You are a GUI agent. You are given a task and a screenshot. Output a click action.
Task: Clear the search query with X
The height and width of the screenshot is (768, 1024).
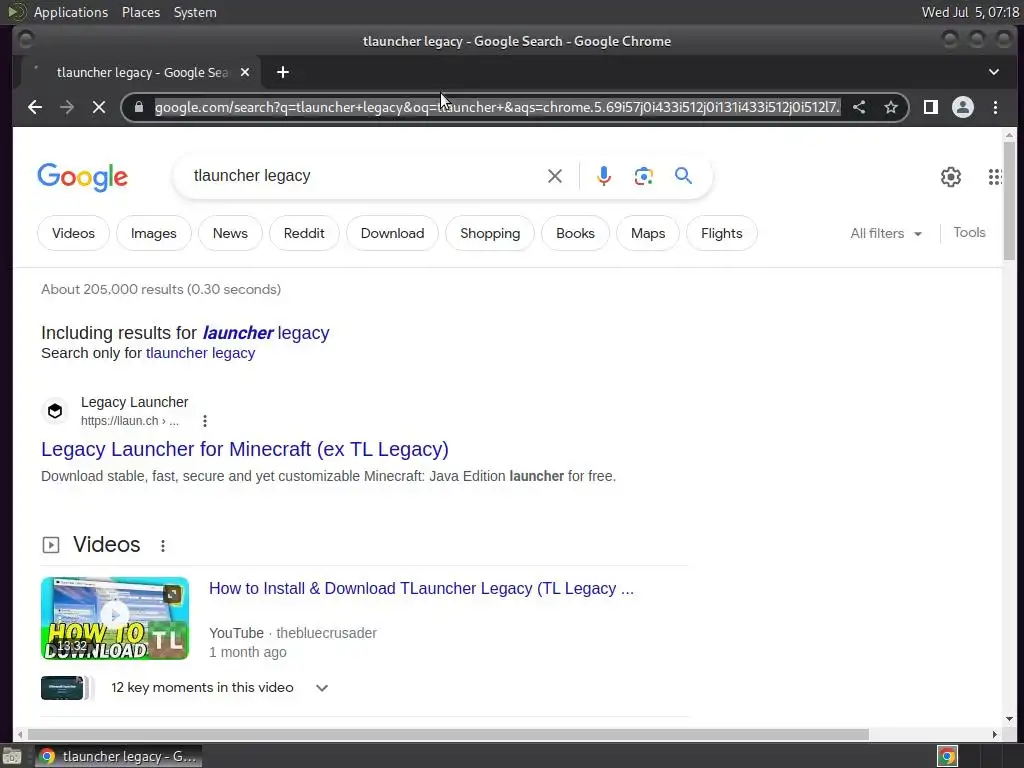pyautogui.click(x=554, y=176)
